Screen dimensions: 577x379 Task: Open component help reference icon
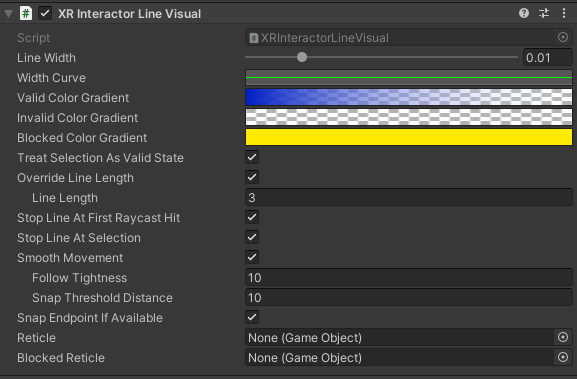524,14
